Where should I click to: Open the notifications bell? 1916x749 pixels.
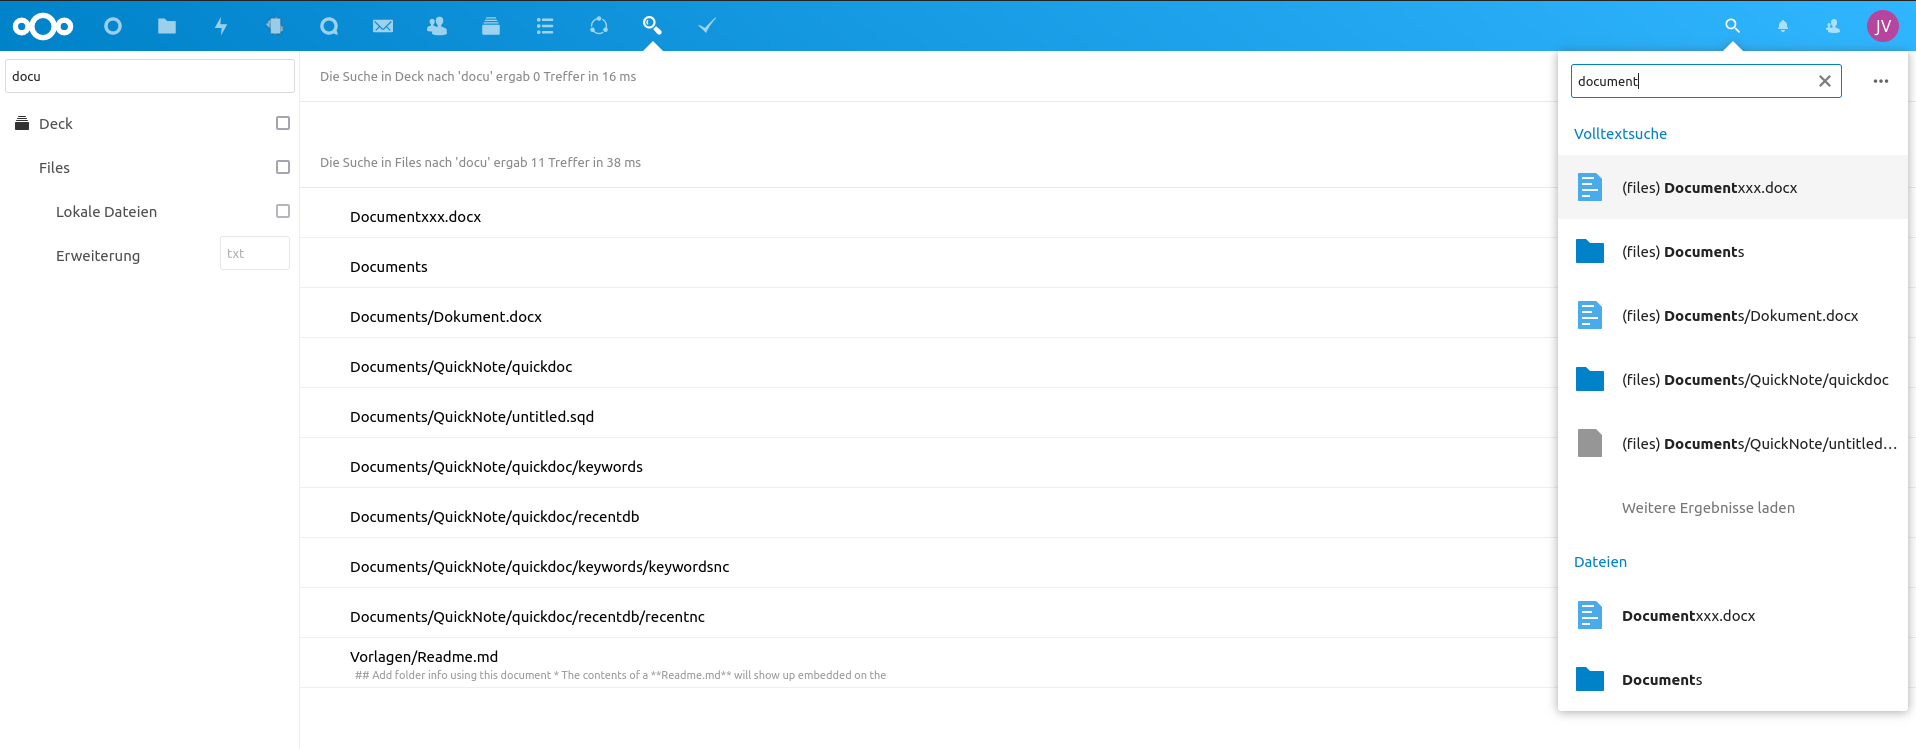[x=1782, y=26]
